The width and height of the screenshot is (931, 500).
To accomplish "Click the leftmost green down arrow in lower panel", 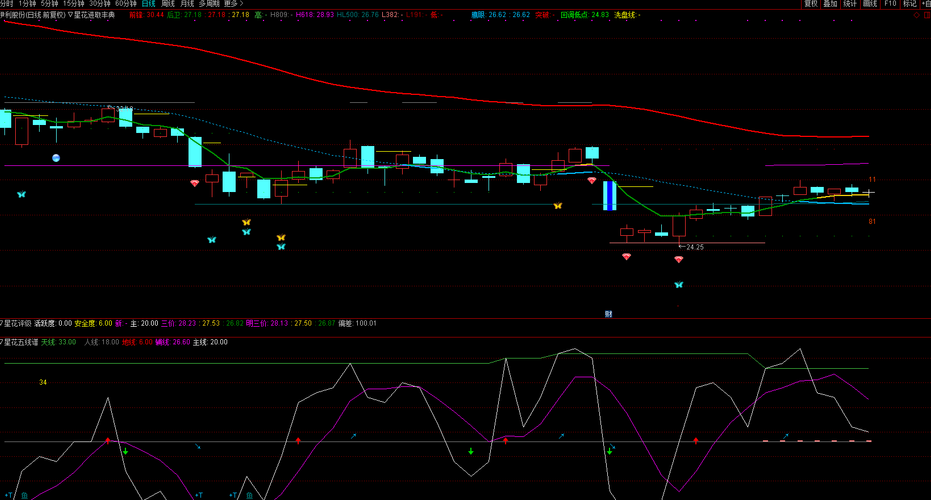I will coord(125,451).
